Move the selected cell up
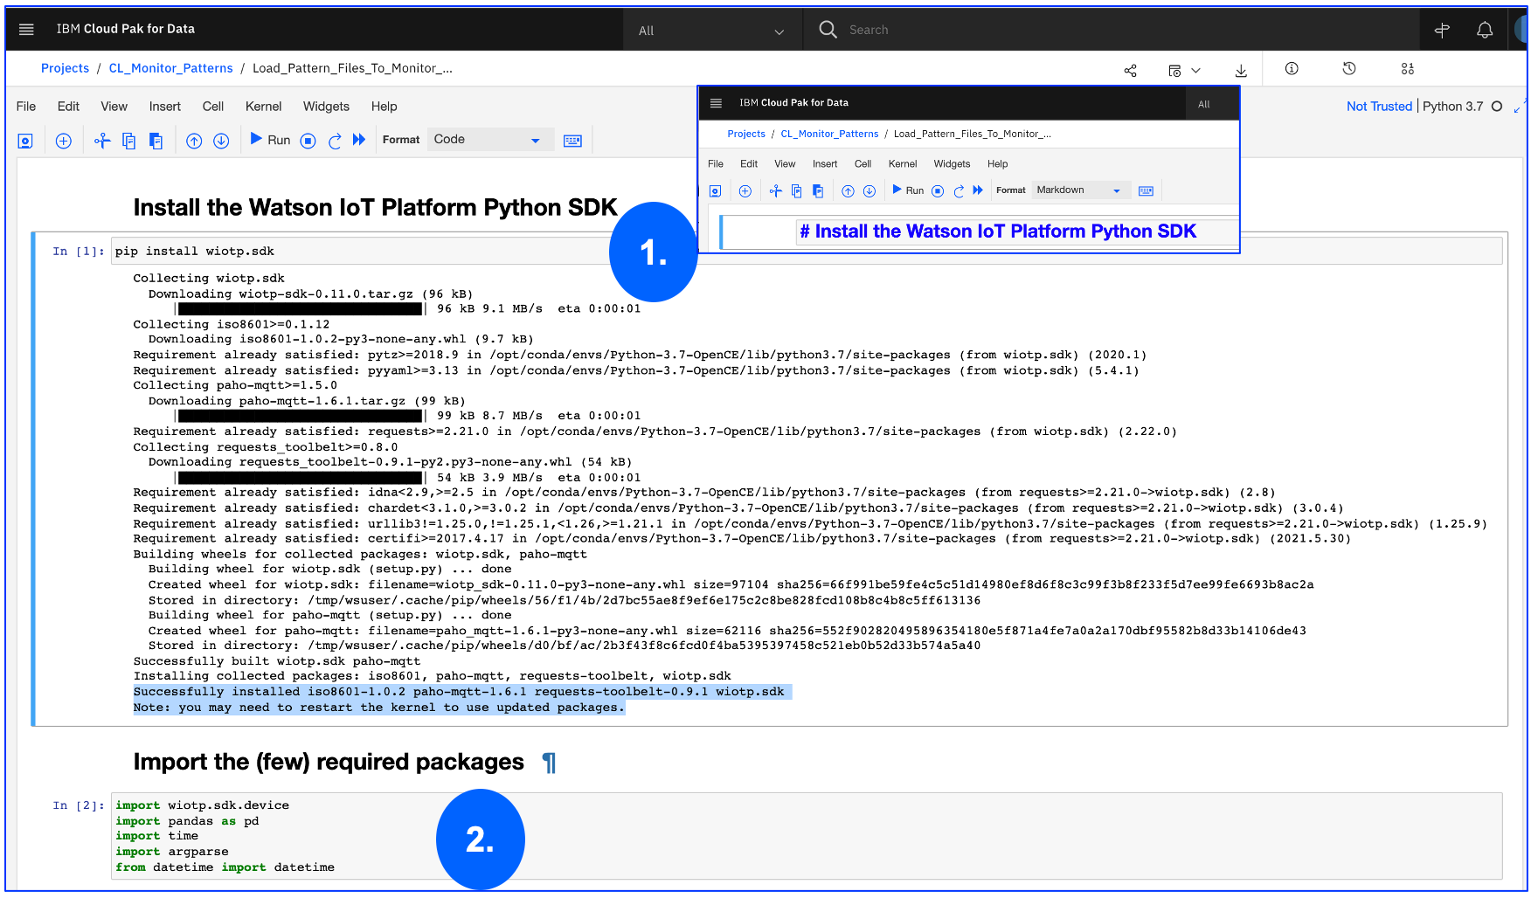This screenshot has height=898, width=1538. 194,141
